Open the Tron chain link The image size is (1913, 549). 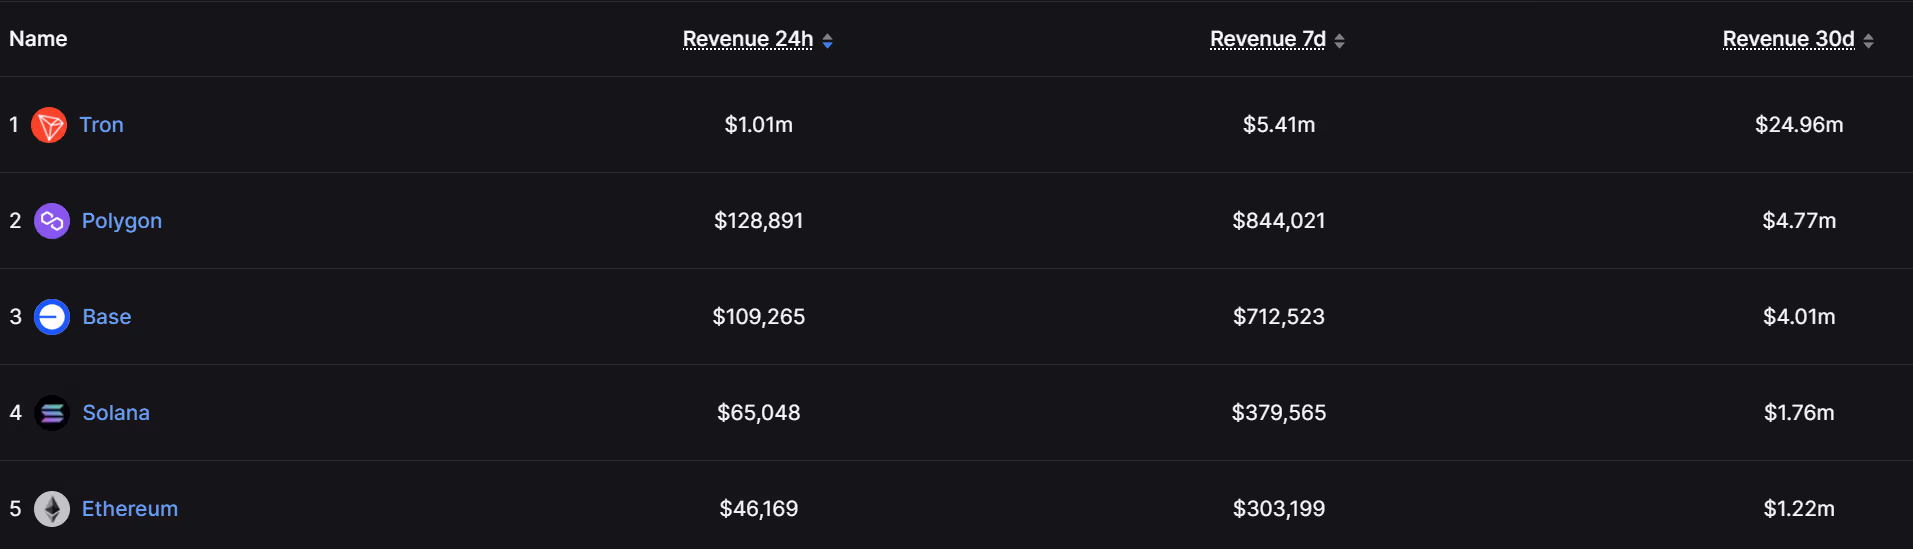point(102,125)
